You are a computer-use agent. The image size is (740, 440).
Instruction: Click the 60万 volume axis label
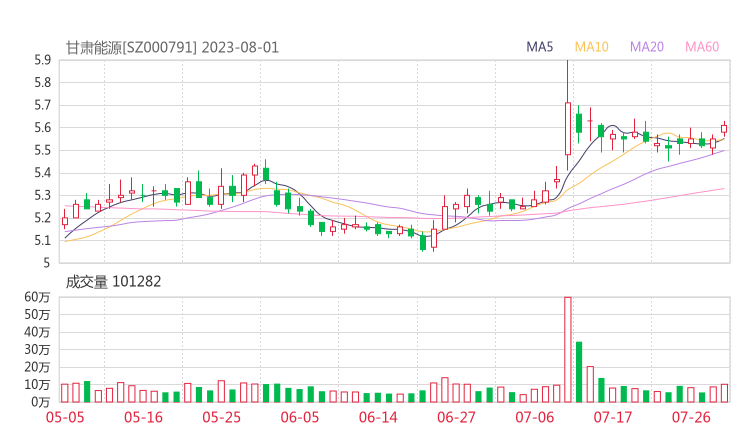tap(37, 297)
